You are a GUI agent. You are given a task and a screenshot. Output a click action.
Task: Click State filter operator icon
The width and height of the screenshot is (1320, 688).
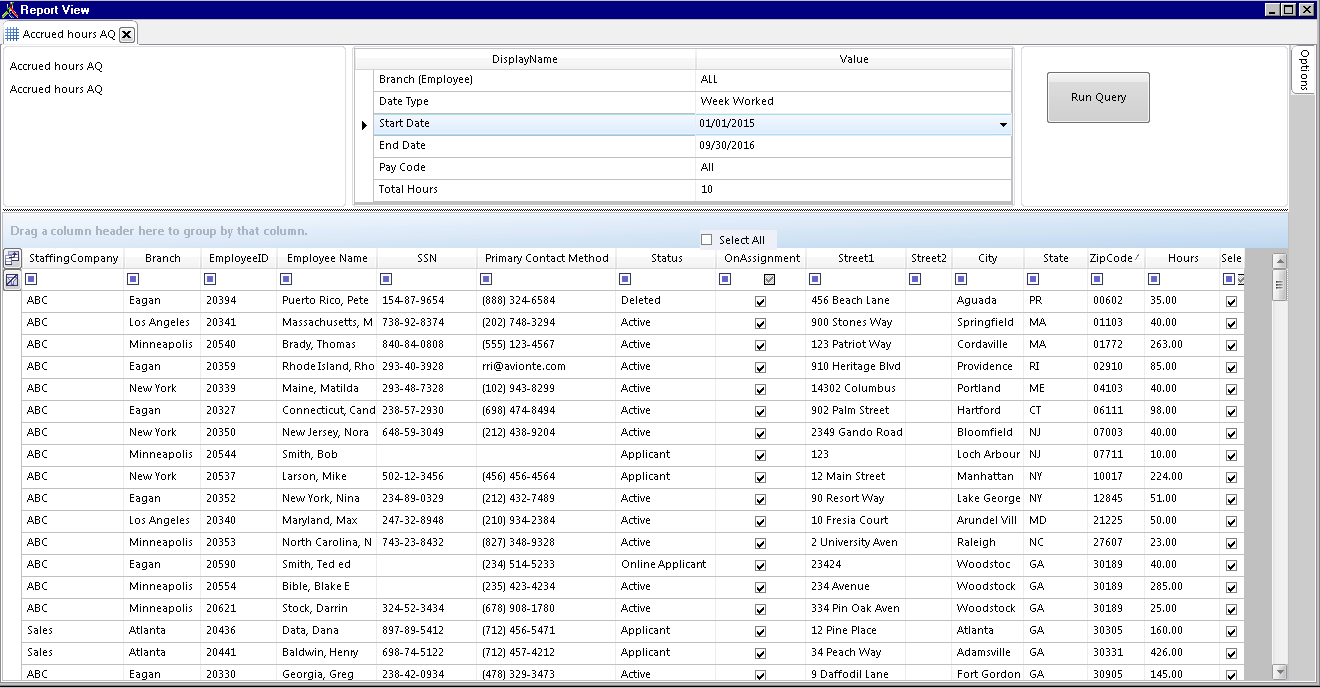pos(1033,280)
